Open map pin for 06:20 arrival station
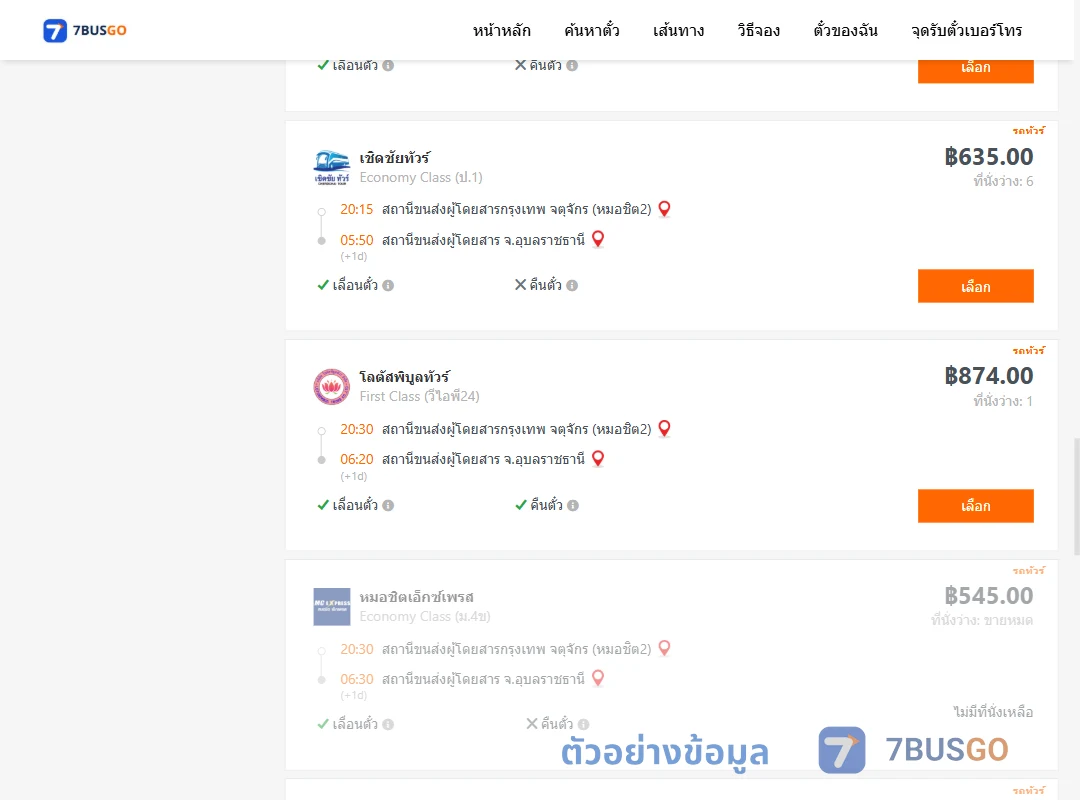 598,459
